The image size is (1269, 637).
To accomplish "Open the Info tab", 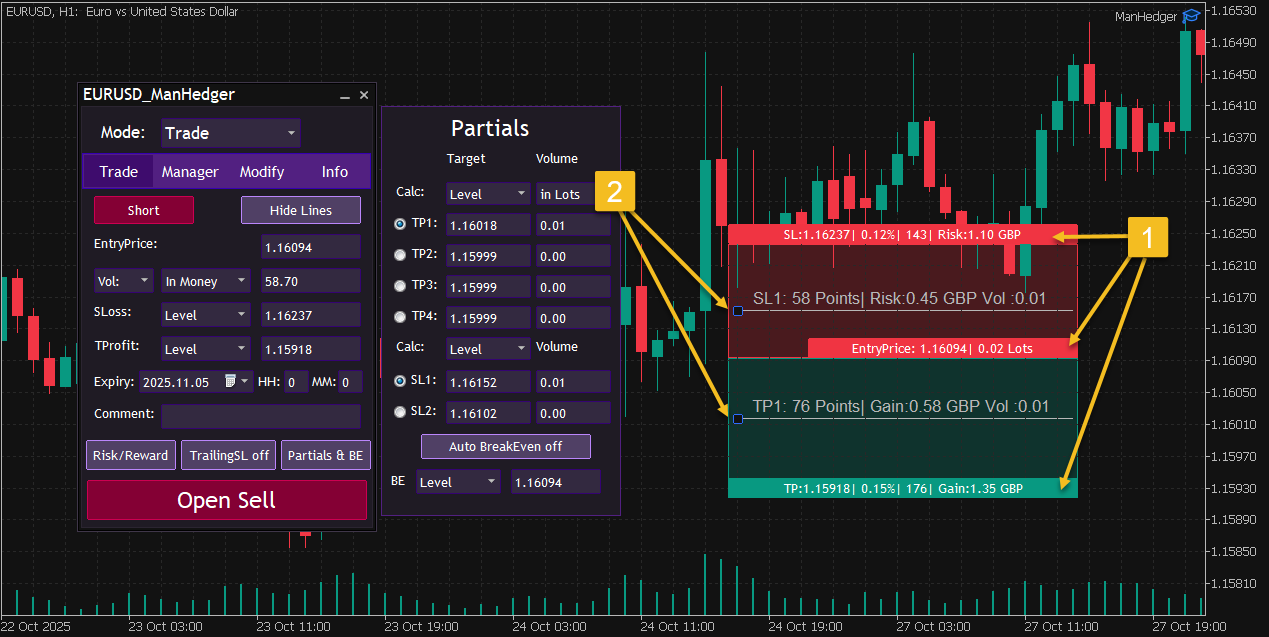I will point(334,171).
